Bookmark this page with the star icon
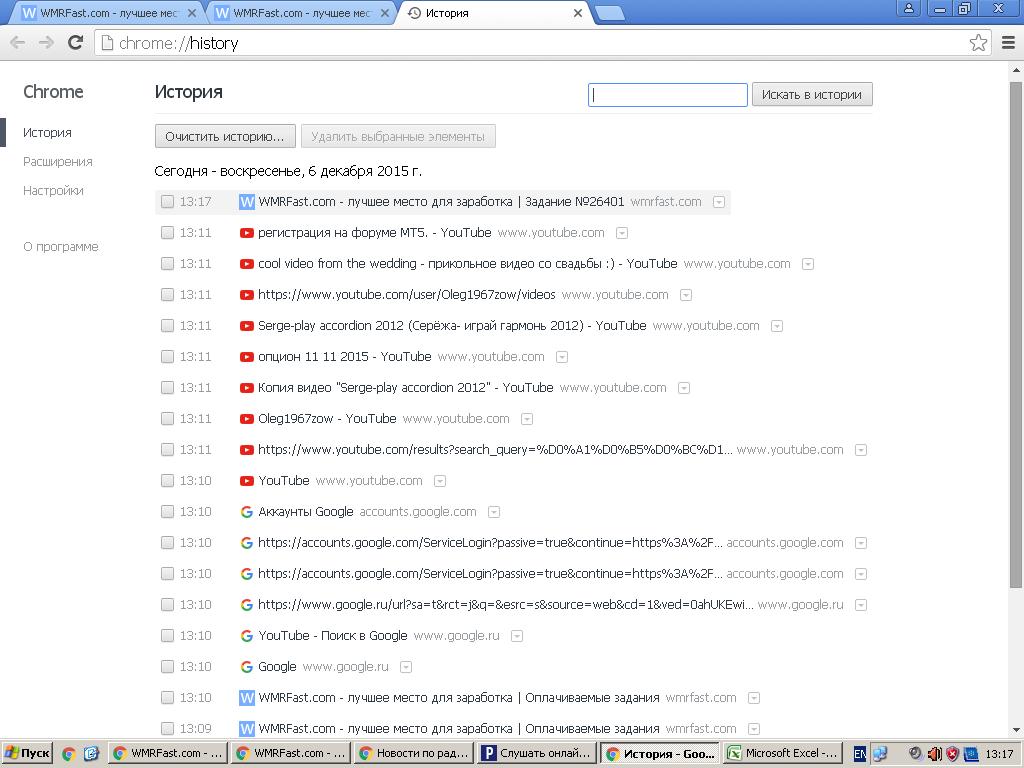Viewport: 1024px width, 768px height. click(x=978, y=43)
